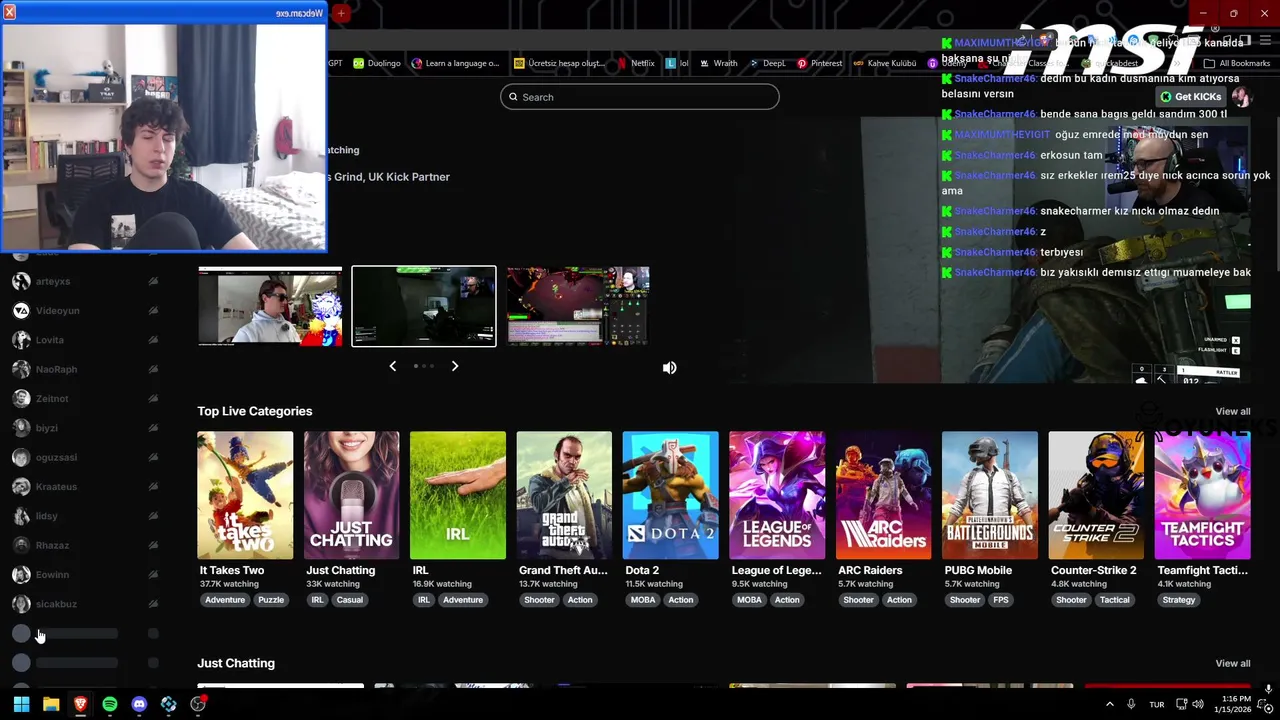This screenshot has height=720, width=1280.
Task: Open the Duolingo bookmark
Action: click(376, 63)
